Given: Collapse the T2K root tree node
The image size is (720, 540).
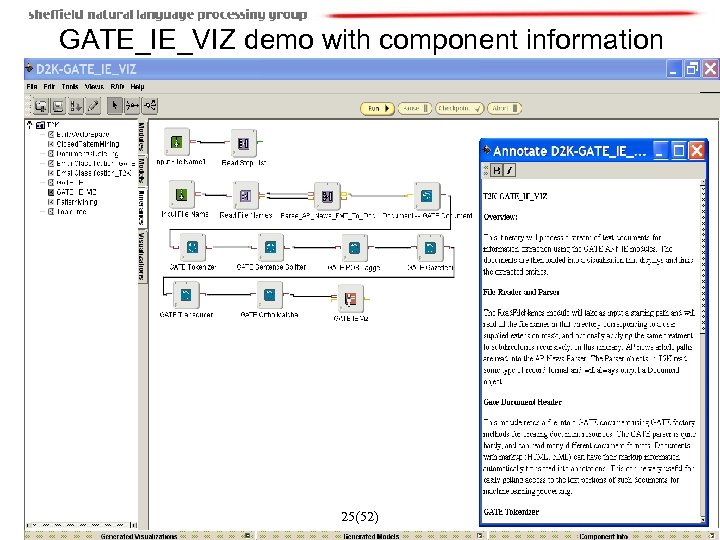Looking at the screenshot, I should (30, 124).
